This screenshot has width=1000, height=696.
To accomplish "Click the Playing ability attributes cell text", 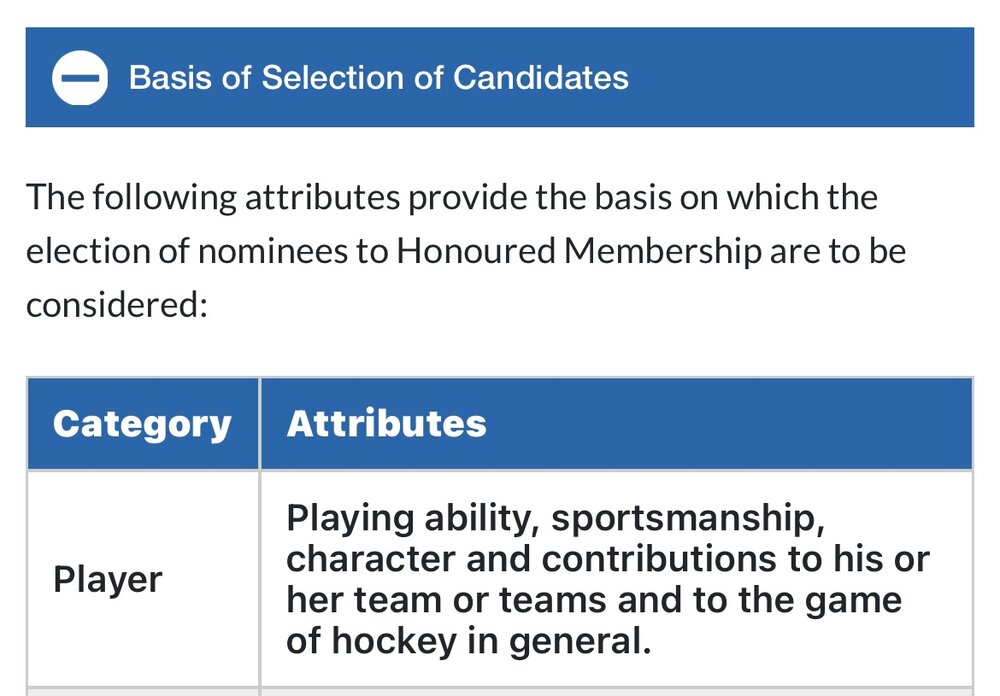I will 607,579.
